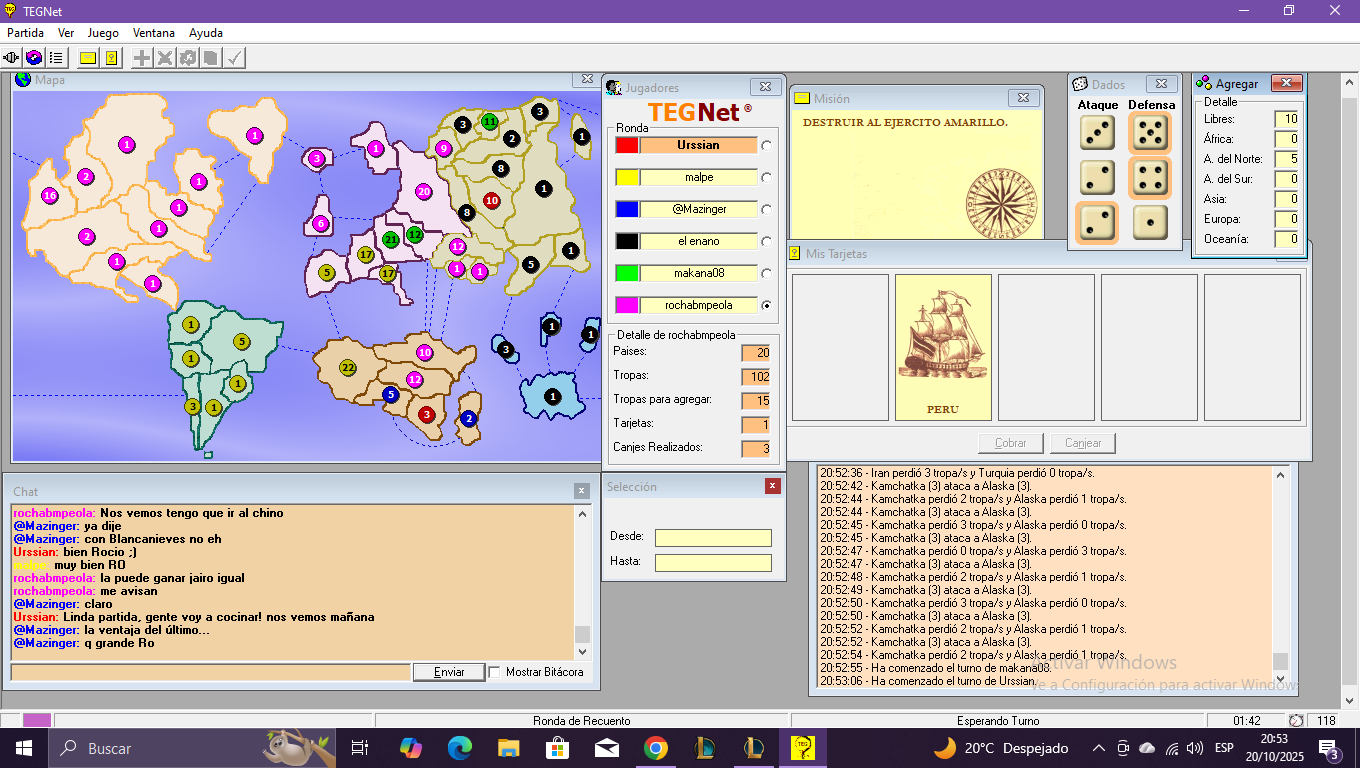This screenshot has width=1360, height=768.
Task: Click the defense die showing one
Action: [x=1150, y=222]
